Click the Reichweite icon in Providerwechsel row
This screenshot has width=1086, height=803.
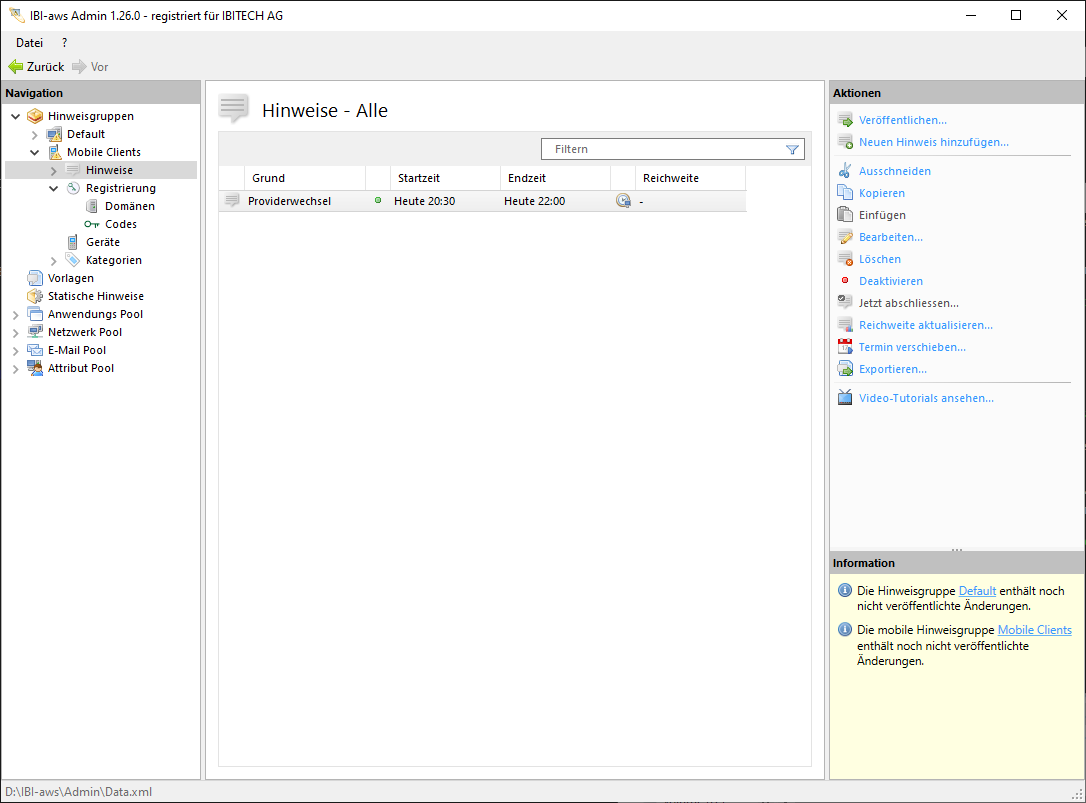pyautogui.click(x=623, y=201)
